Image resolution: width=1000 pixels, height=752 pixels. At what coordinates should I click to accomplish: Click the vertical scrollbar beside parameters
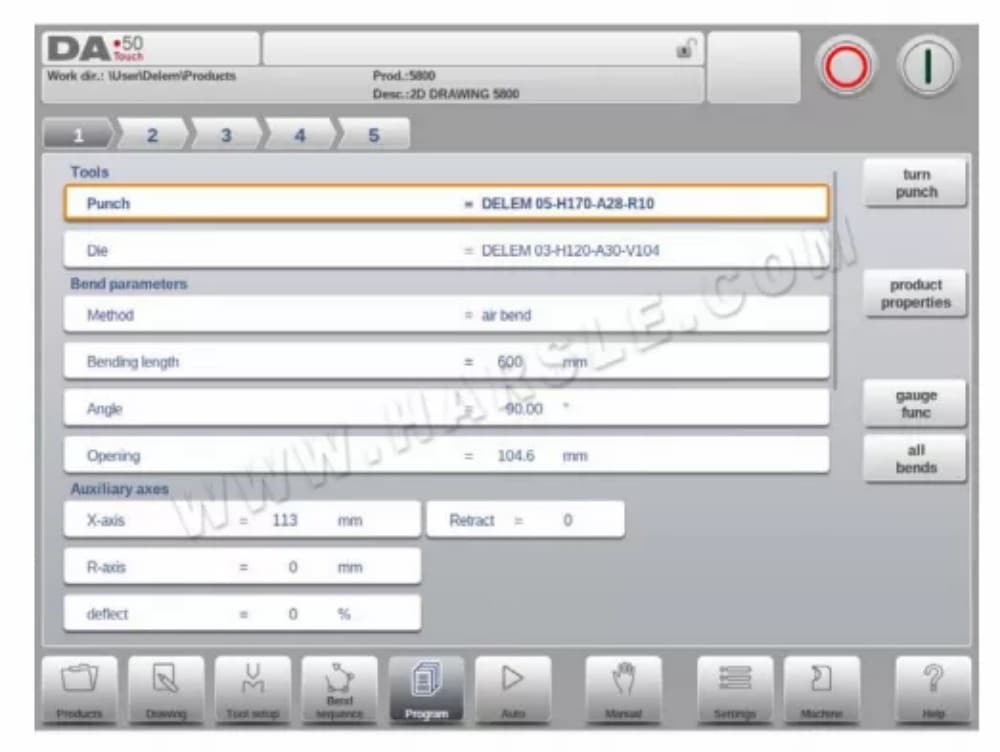(x=835, y=281)
